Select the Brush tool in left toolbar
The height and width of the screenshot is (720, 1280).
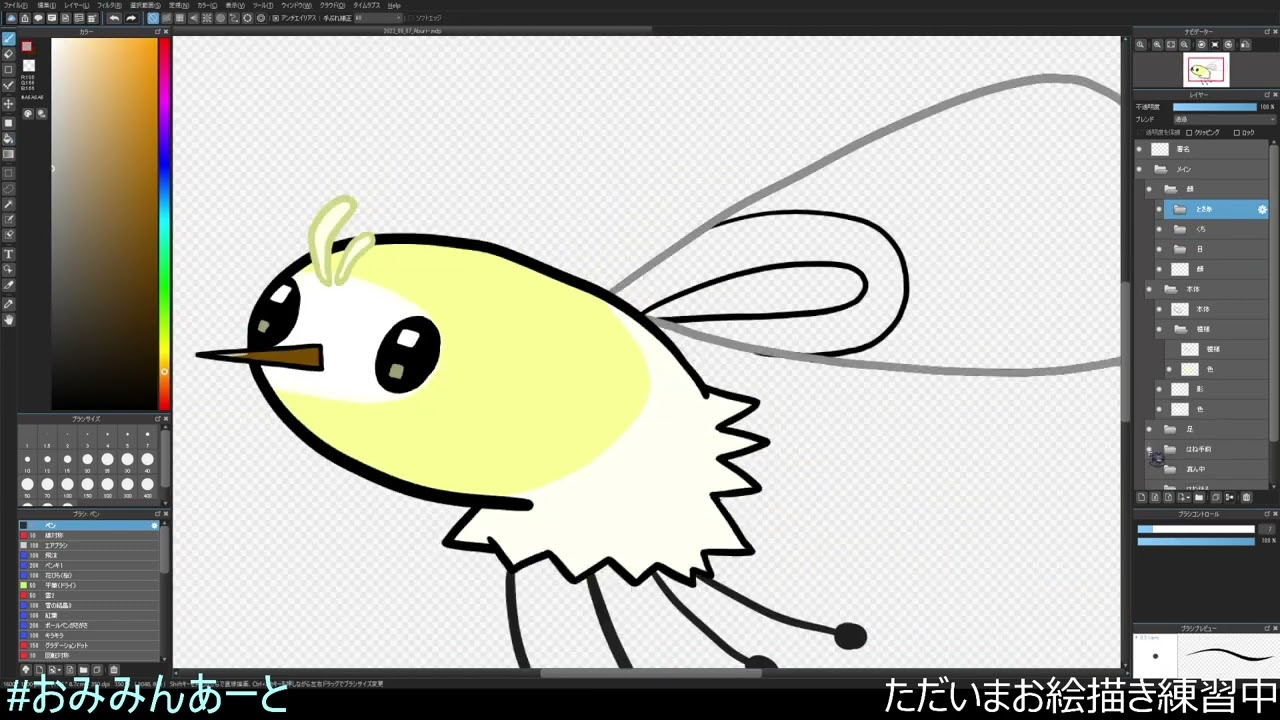click(9, 38)
